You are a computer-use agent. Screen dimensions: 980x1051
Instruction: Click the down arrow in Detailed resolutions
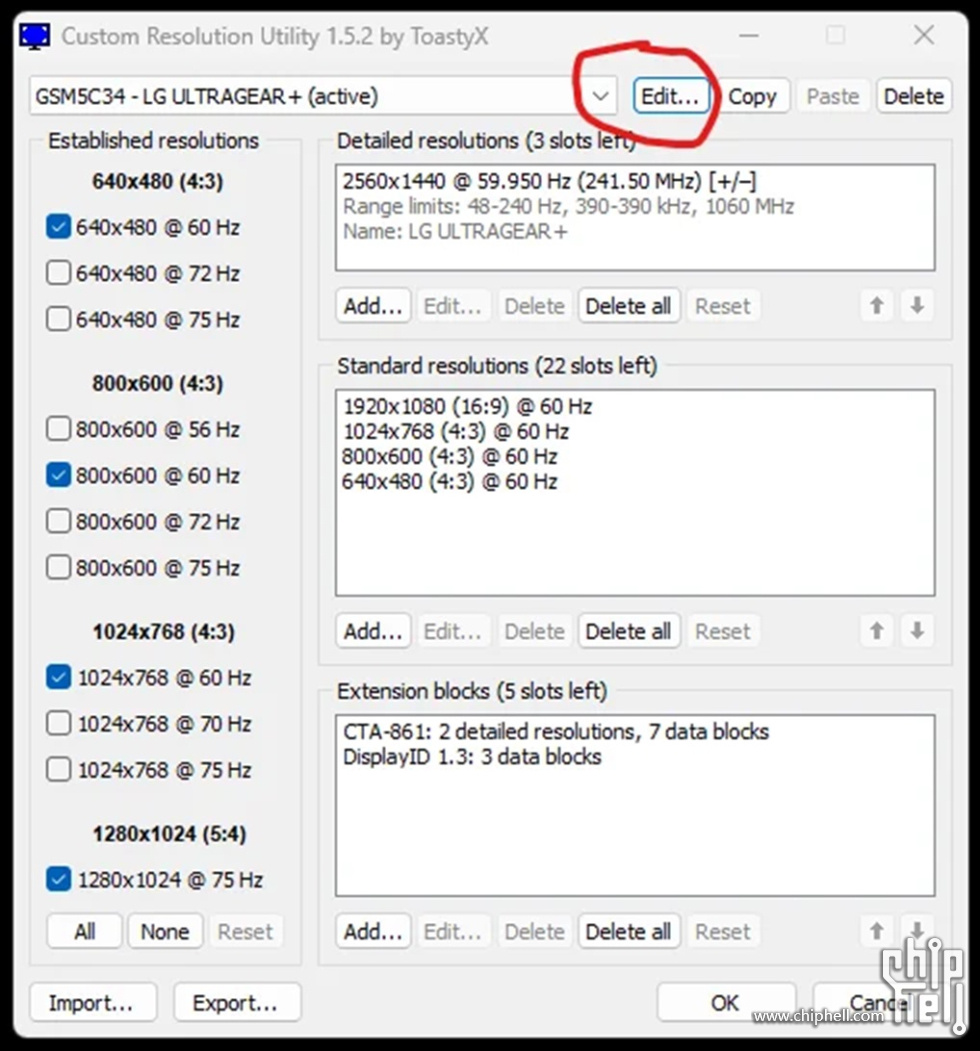(x=917, y=306)
